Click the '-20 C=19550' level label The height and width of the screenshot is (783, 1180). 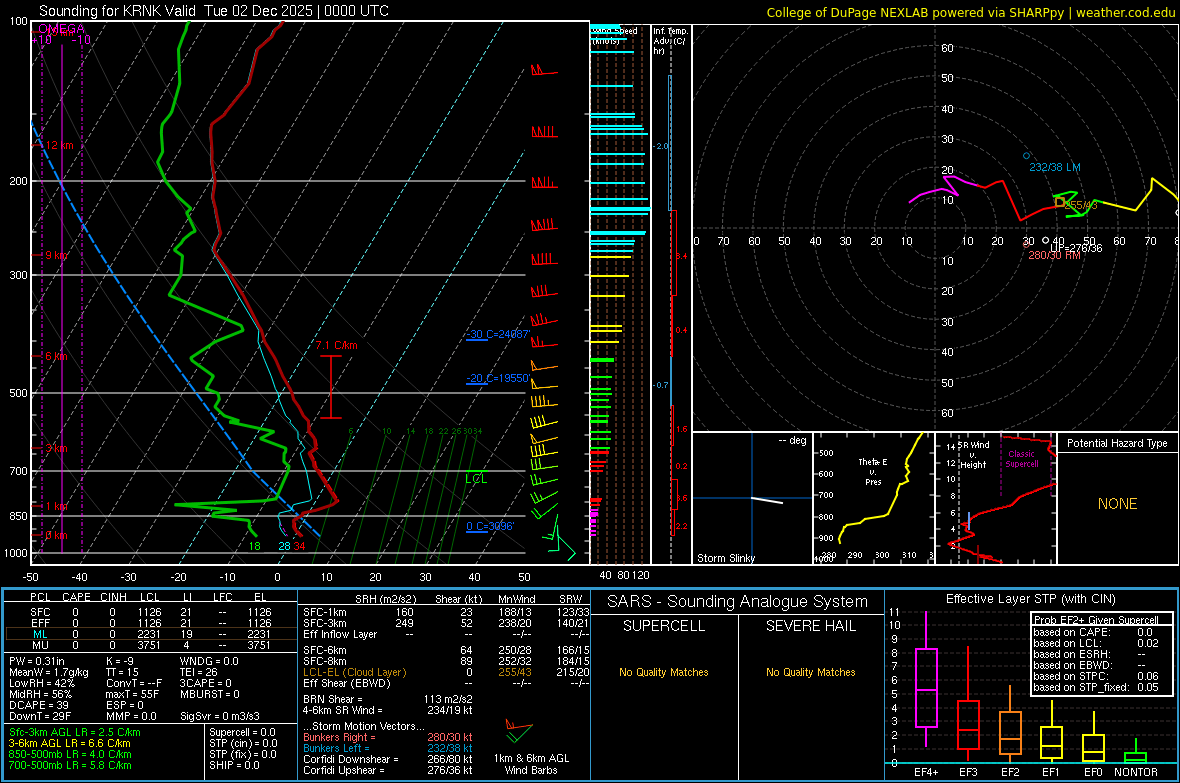coord(498,378)
